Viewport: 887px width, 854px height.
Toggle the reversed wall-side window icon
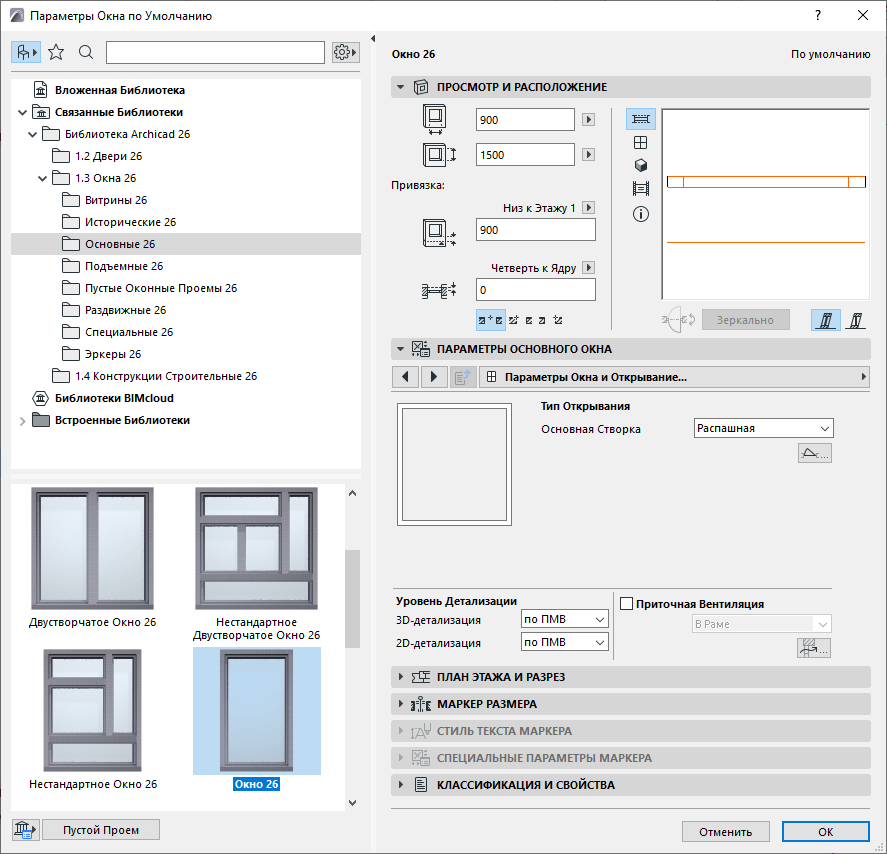[855, 319]
